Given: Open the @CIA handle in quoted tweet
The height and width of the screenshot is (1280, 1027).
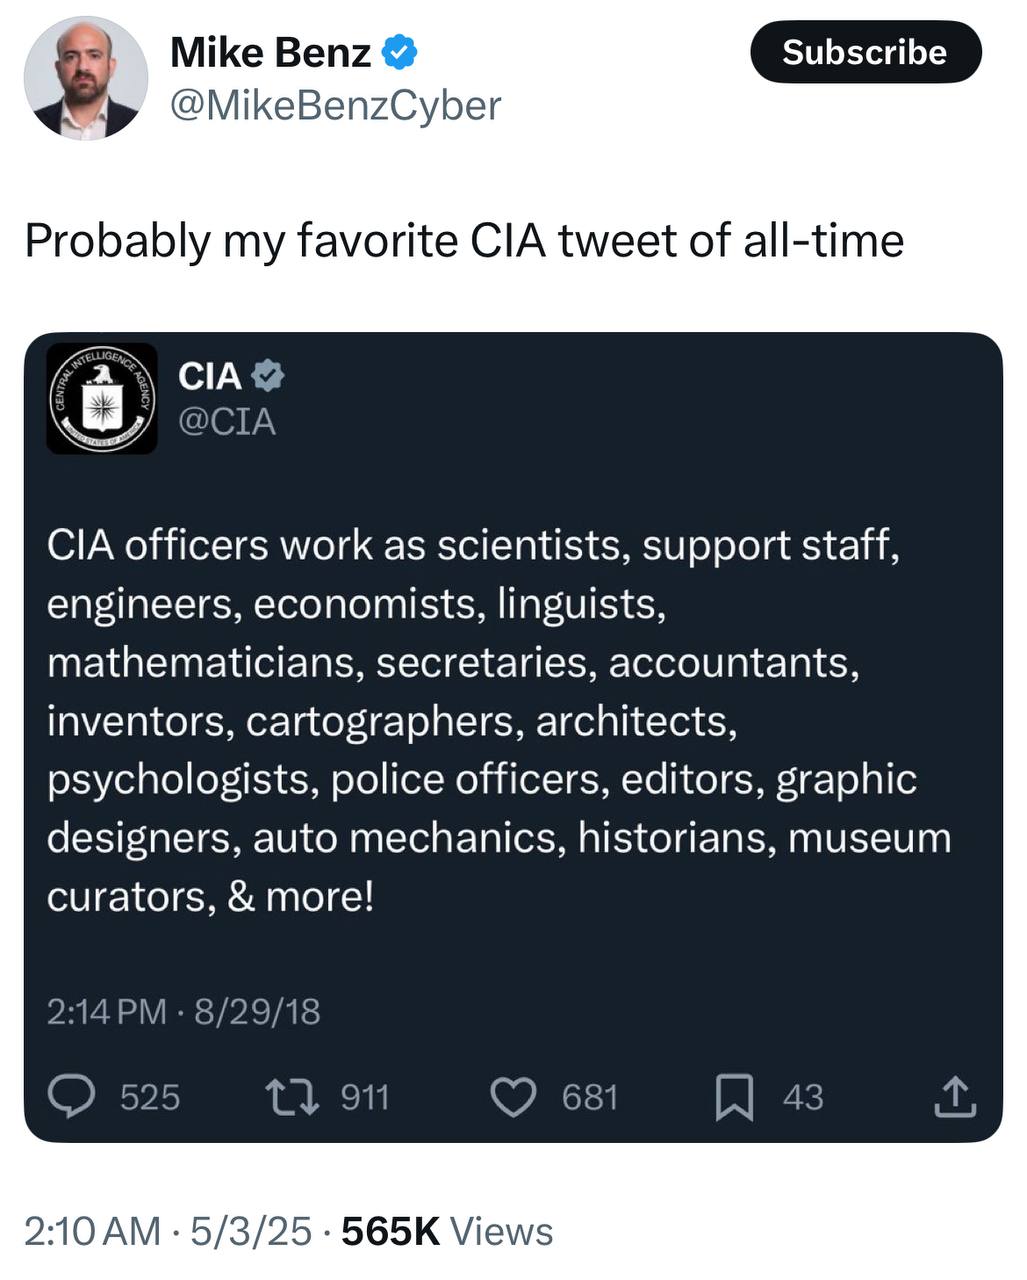Looking at the screenshot, I should tap(227, 421).
